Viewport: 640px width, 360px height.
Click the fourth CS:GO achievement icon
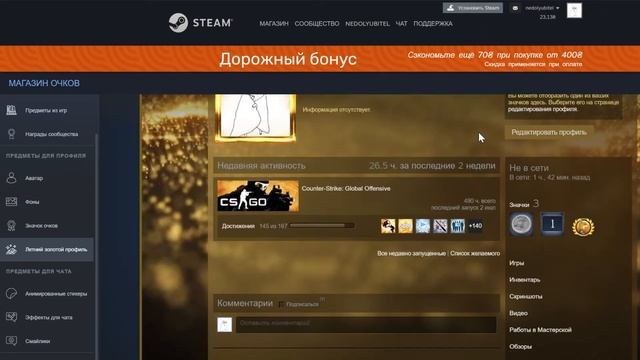(x=440, y=226)
